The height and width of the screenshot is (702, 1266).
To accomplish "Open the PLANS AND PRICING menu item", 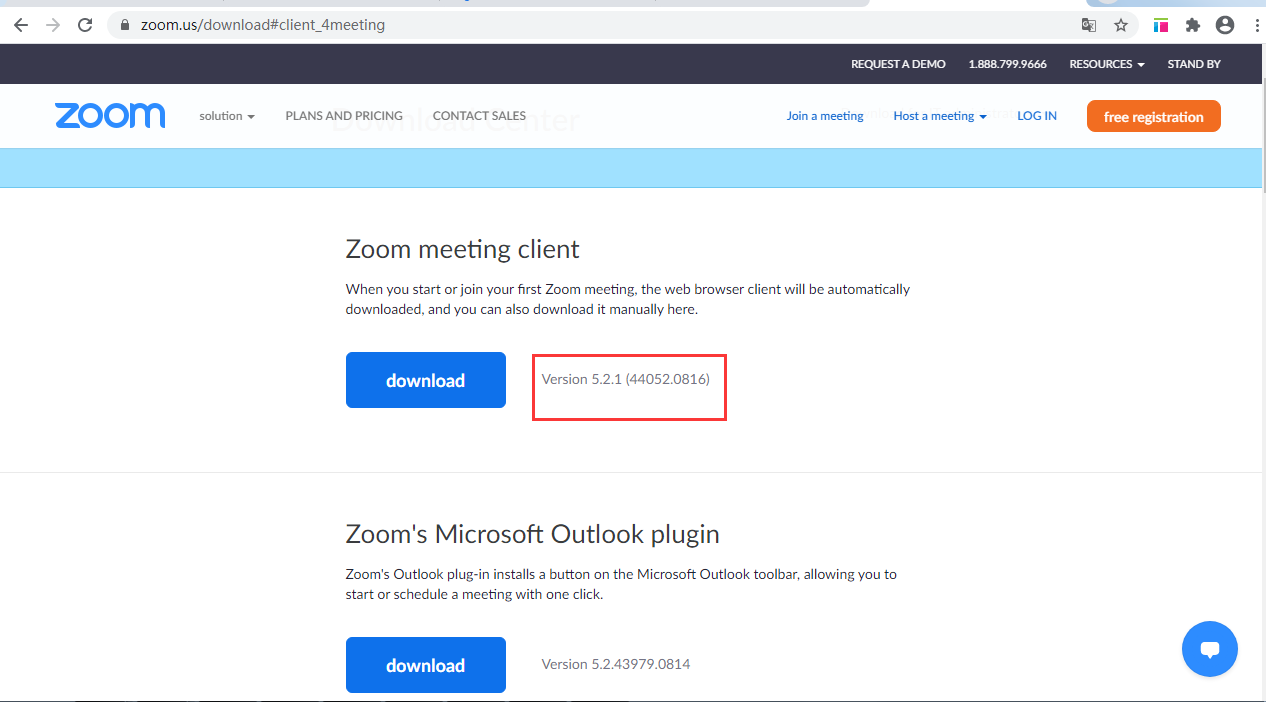I will [344, 116].
